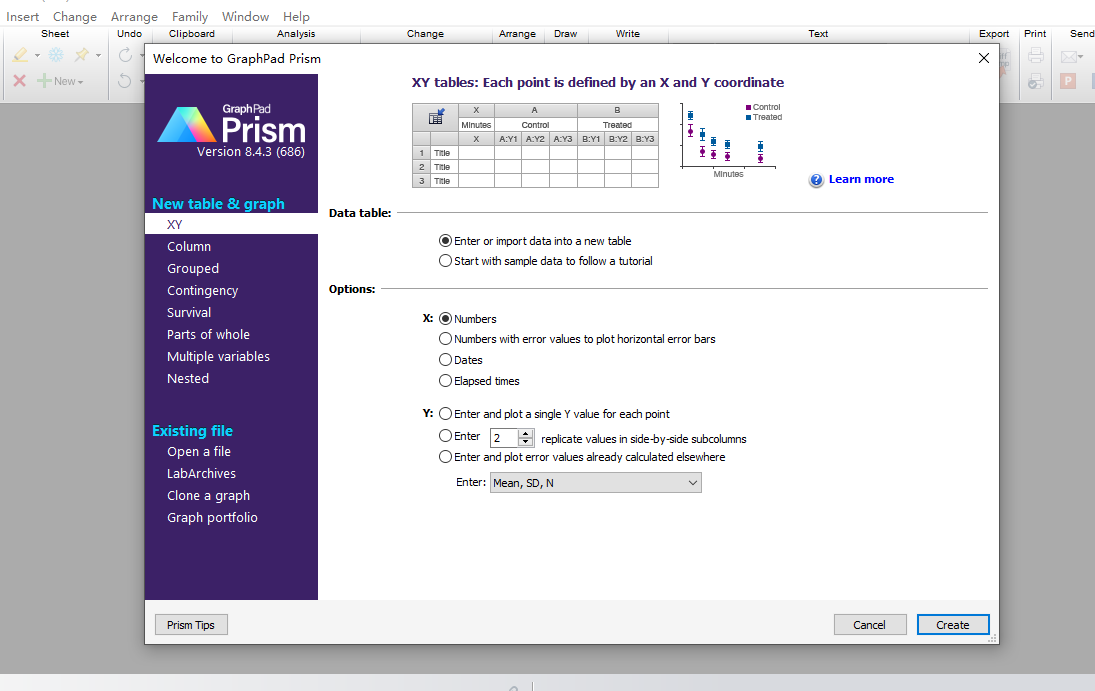Click the undo arrow in Undo group
This screenshot has height=691, width=1095.
(125, 81)
